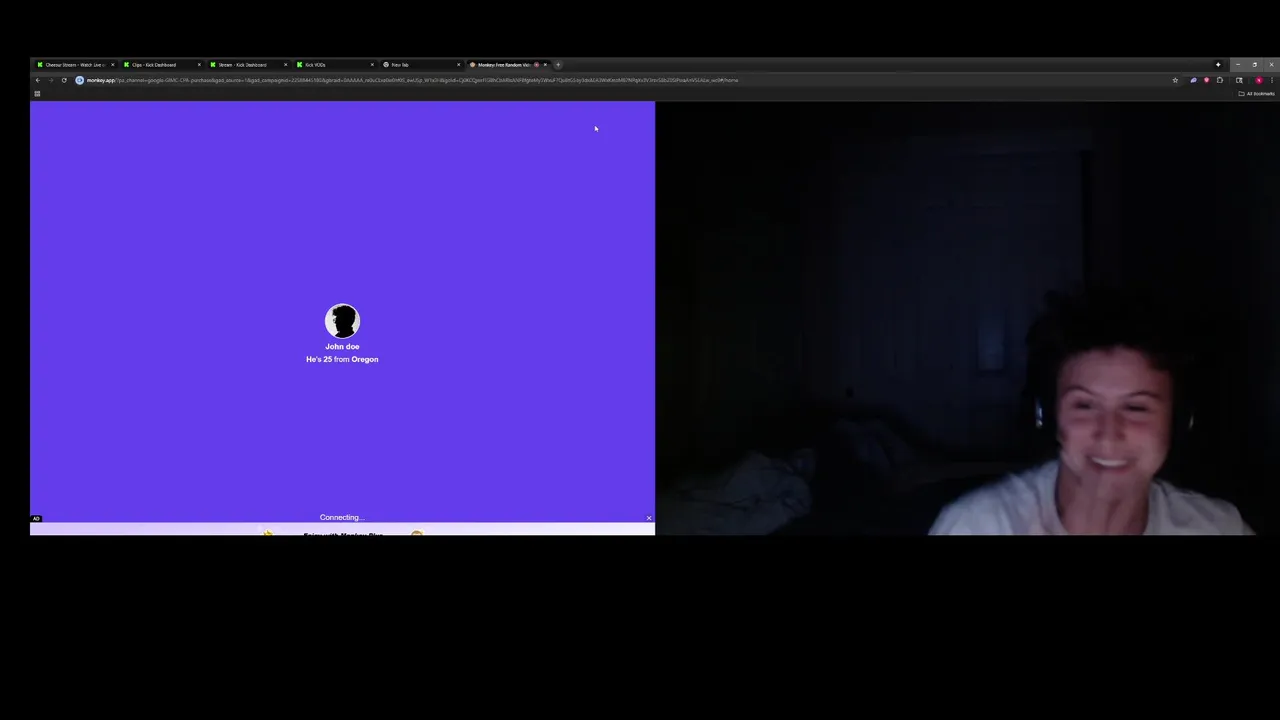Viewport: 1280px width, 720px height.
Task: Close the Stream - Kick Dashboard tab
Action: (285, 65)
